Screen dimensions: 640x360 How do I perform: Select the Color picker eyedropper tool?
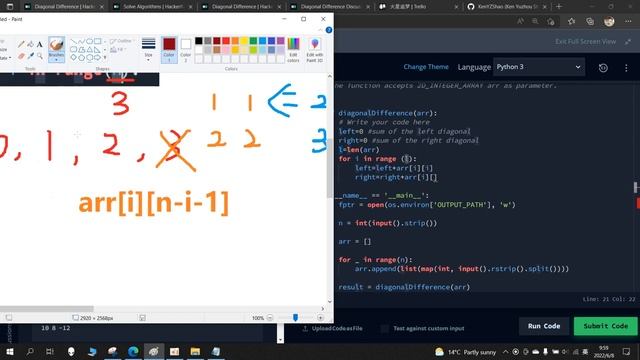click(x=31, y=56)
